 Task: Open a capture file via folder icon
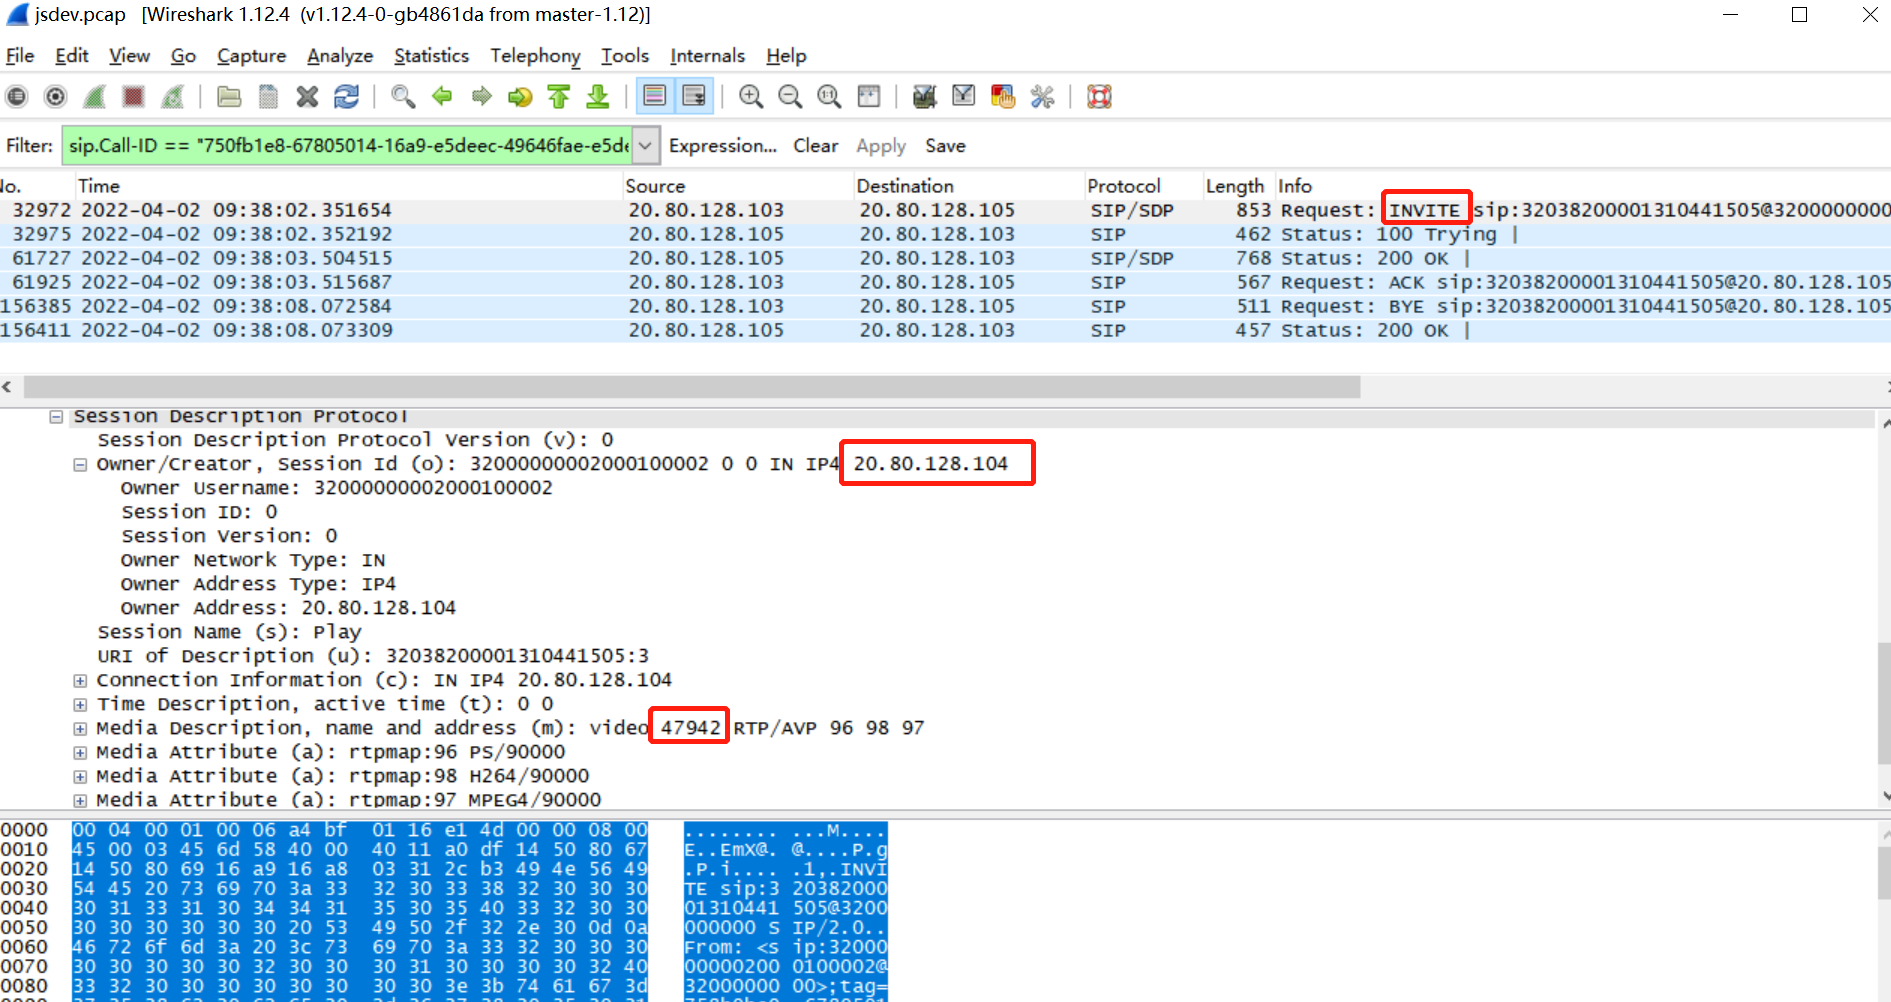[229, 97]
